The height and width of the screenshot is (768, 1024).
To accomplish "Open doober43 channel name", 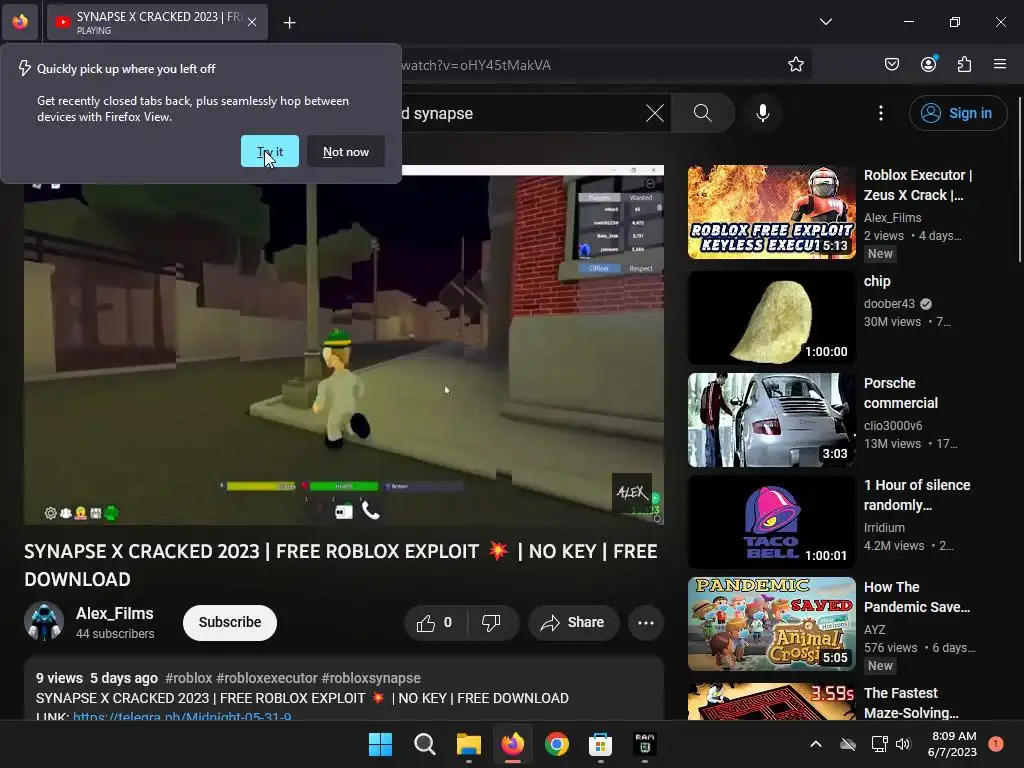I will [x=889, y=304].
